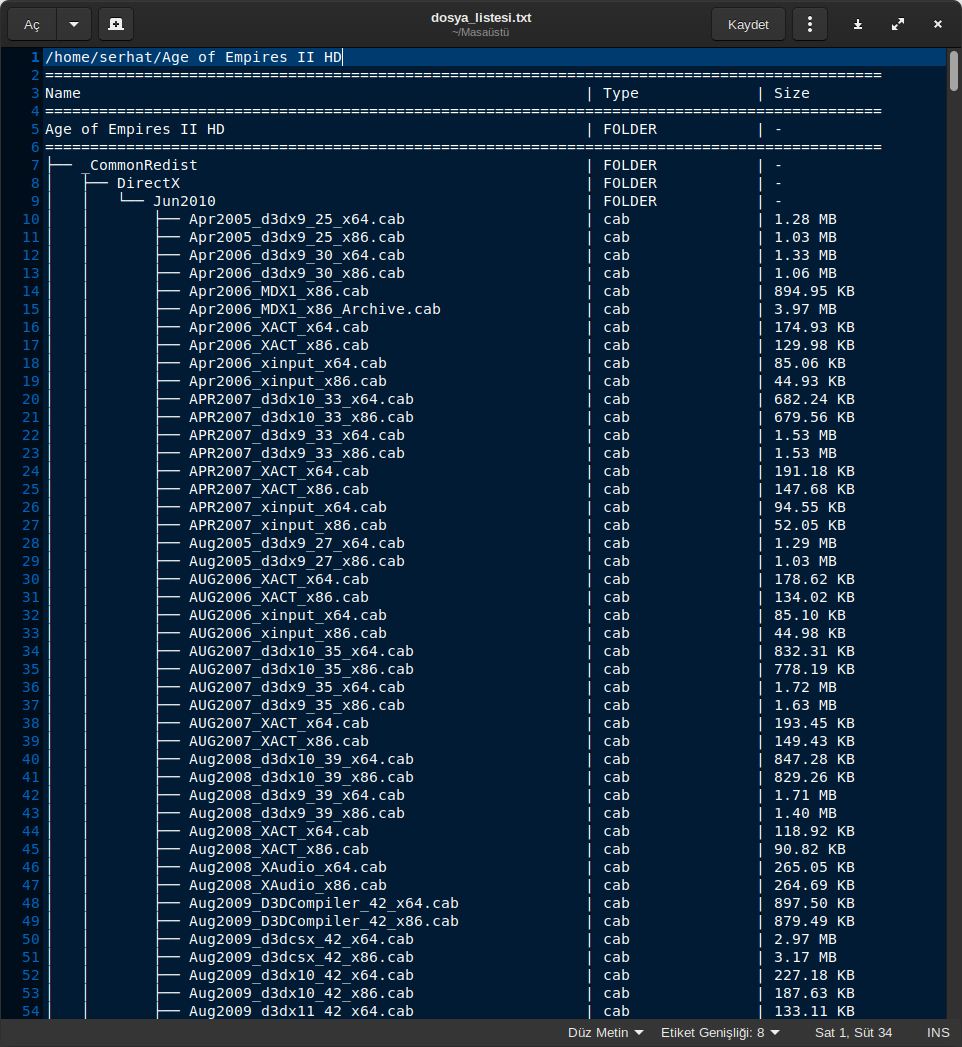The width and height of the screenshot is (962, 1047).
Task: Click the dosya_listesi.txt title in header
Action: (480, 18)
